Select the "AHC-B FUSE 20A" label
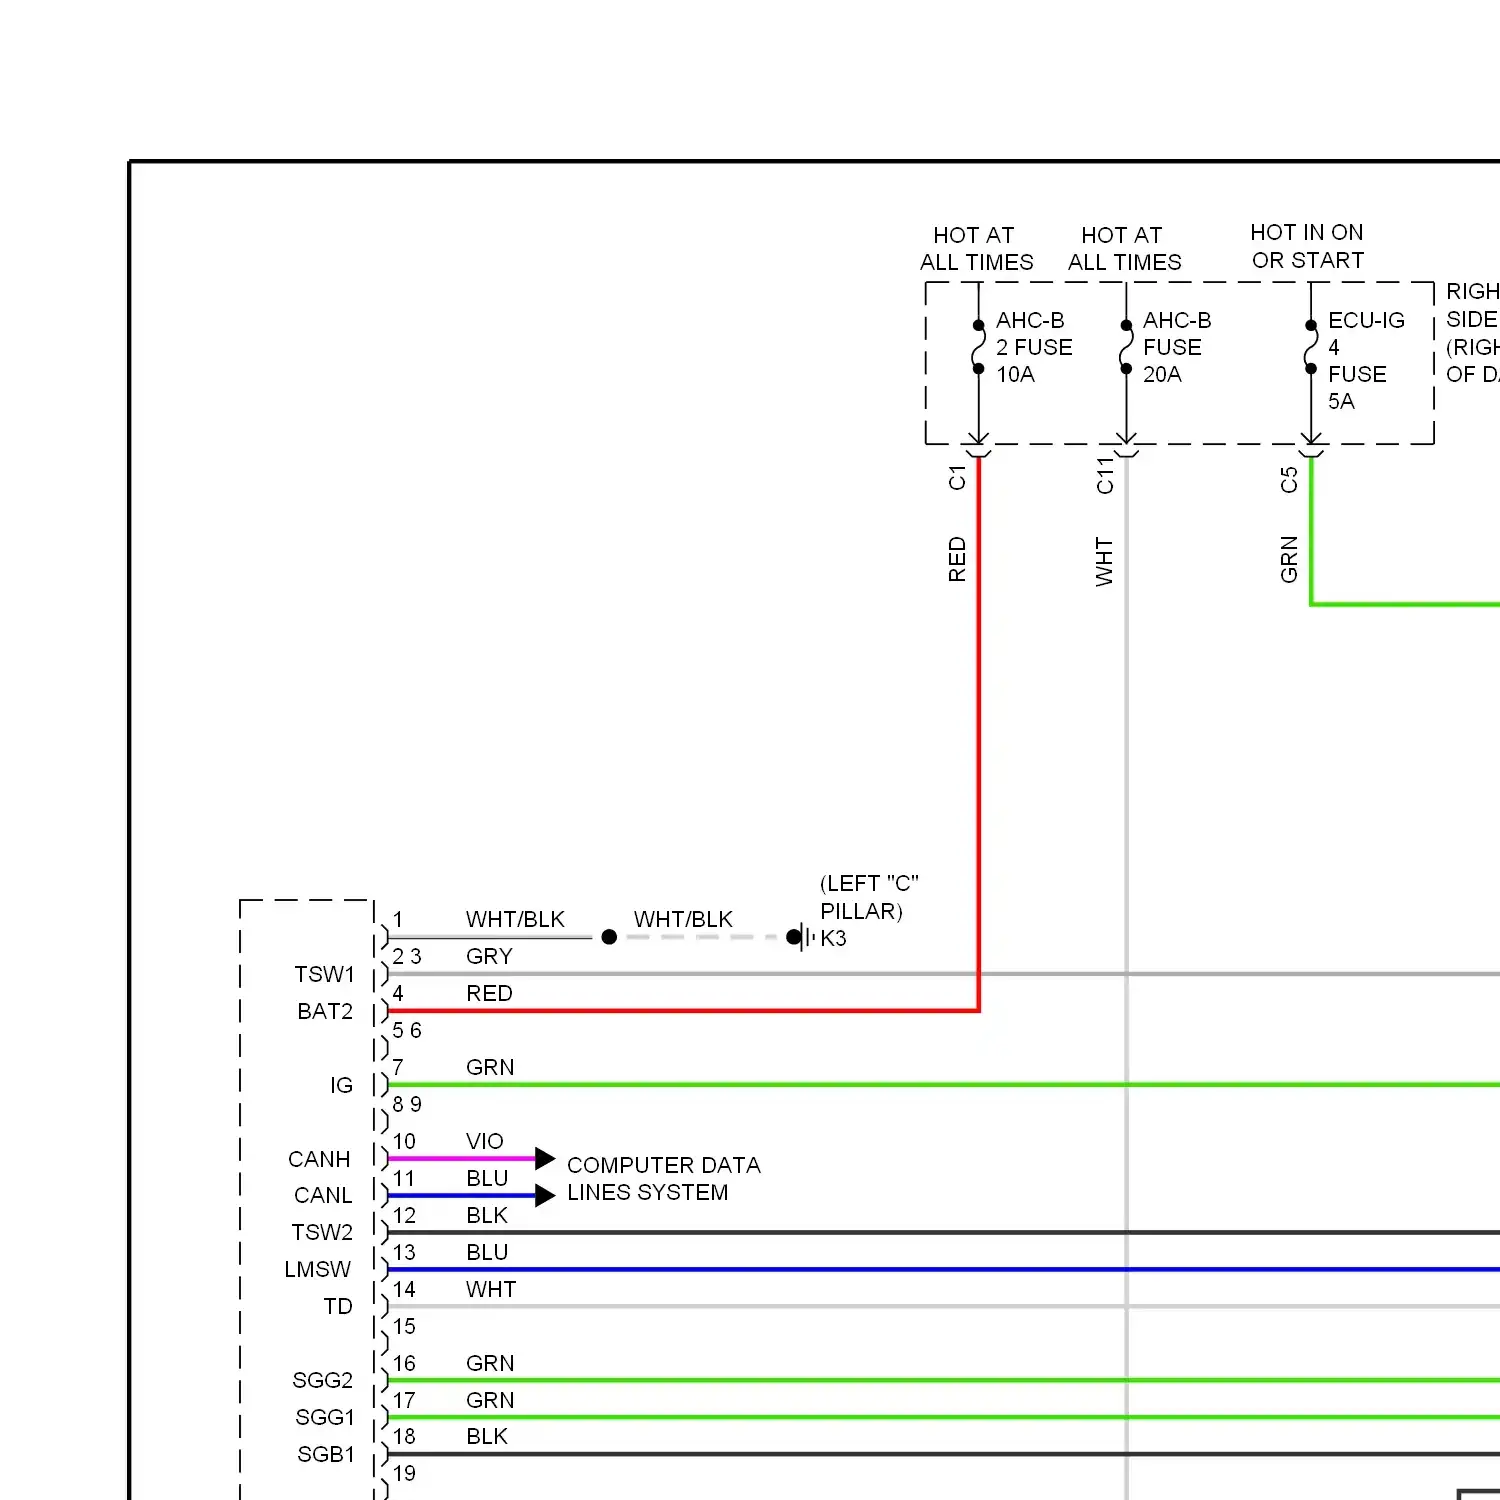 1177,347
